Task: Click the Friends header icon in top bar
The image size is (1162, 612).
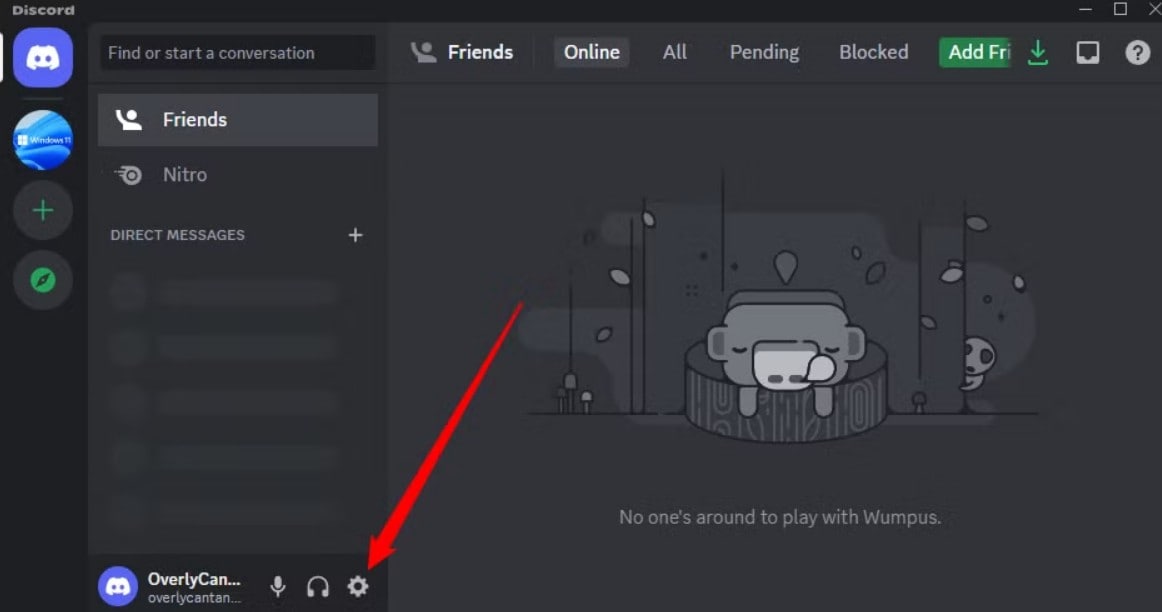Action: (x=424, y=53)
